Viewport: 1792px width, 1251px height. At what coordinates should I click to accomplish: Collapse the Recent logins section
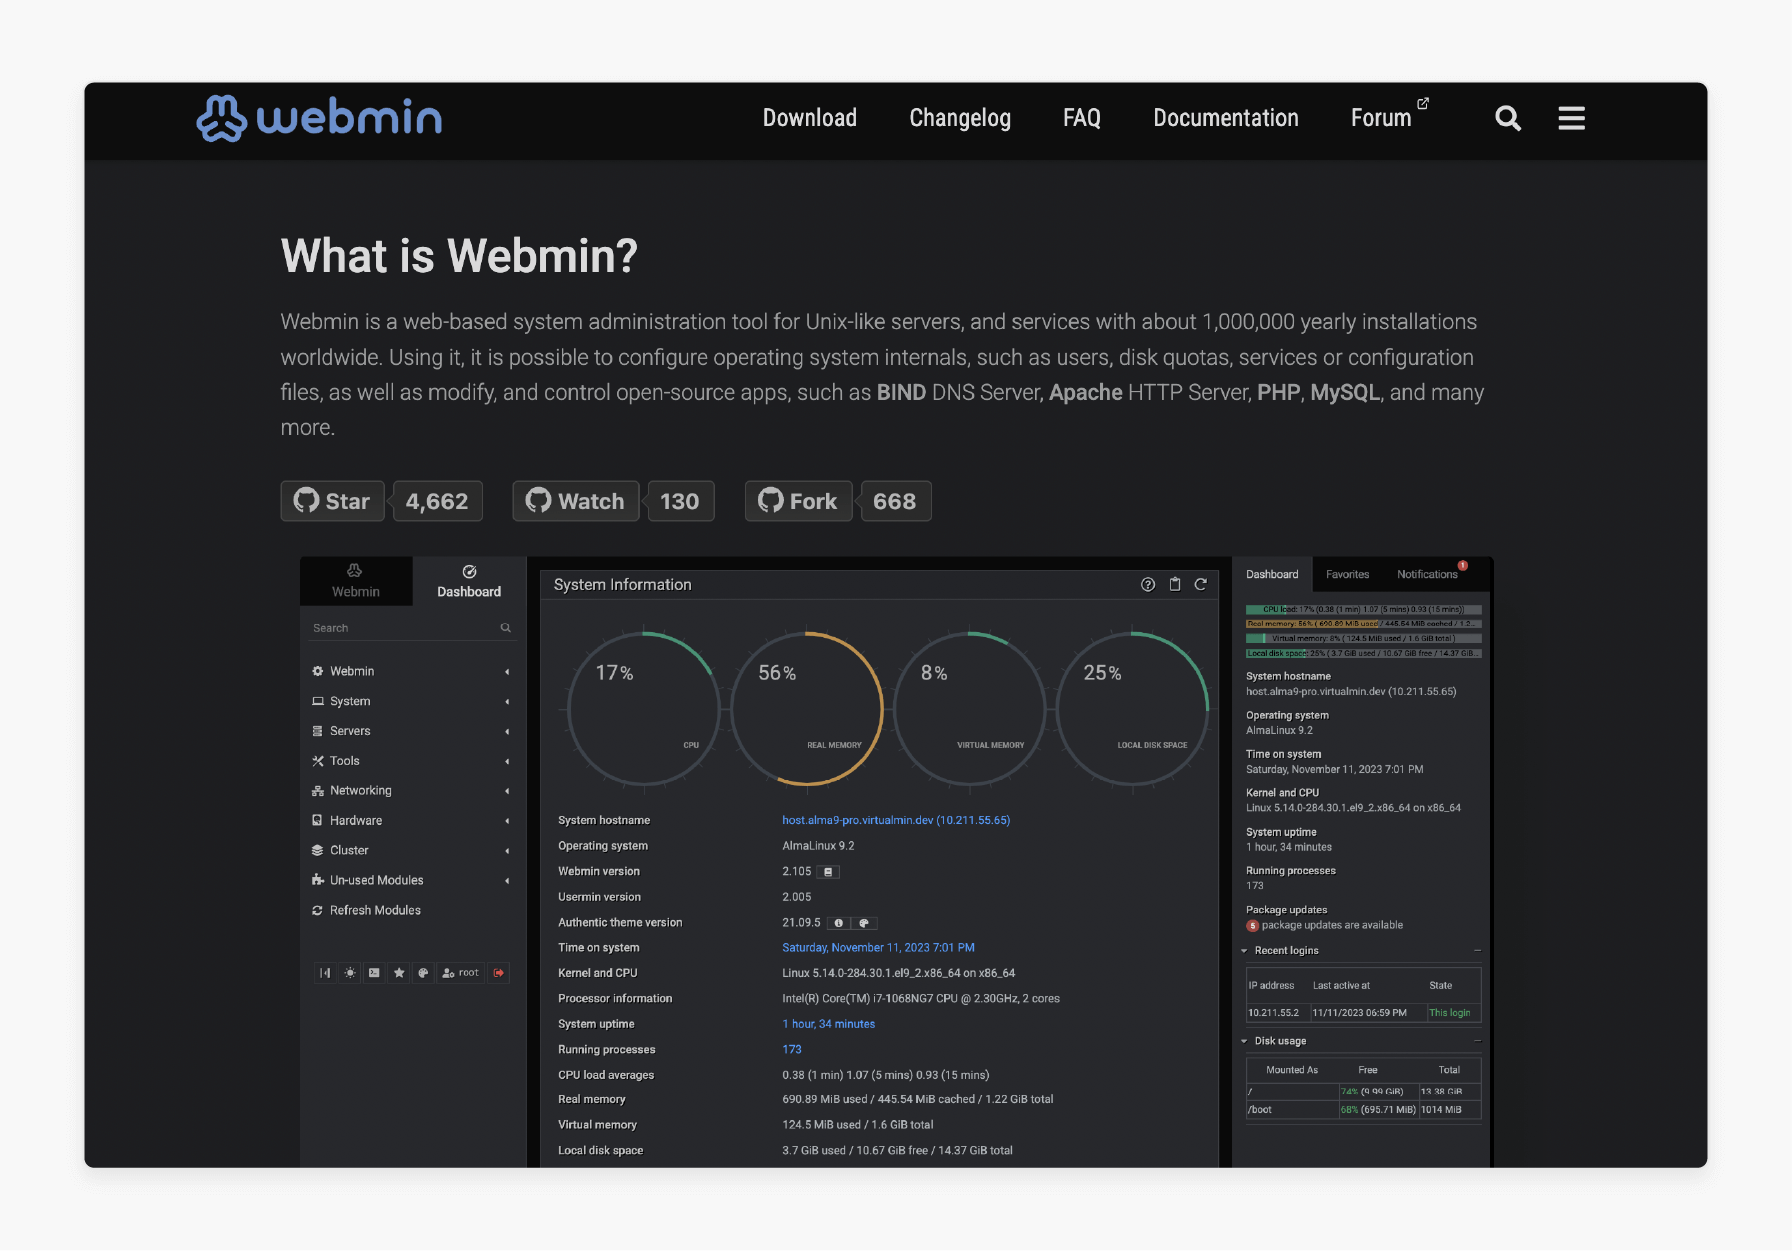[1244, 951]
